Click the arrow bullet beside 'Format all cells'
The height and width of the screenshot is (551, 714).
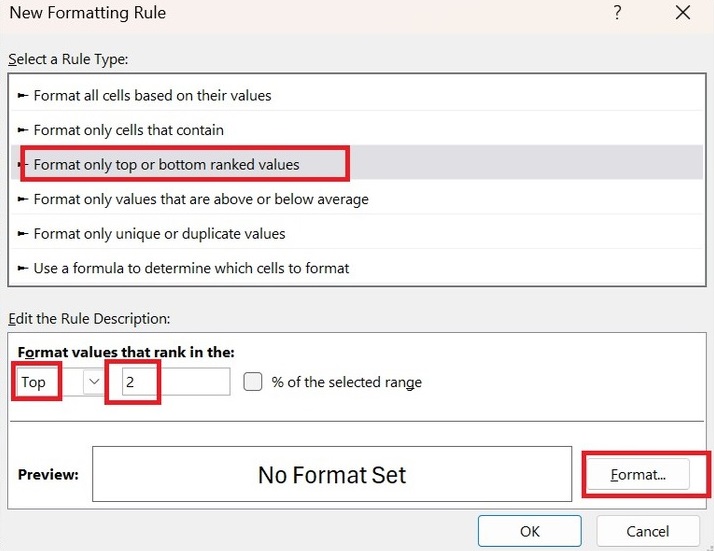tap(23, 96)
